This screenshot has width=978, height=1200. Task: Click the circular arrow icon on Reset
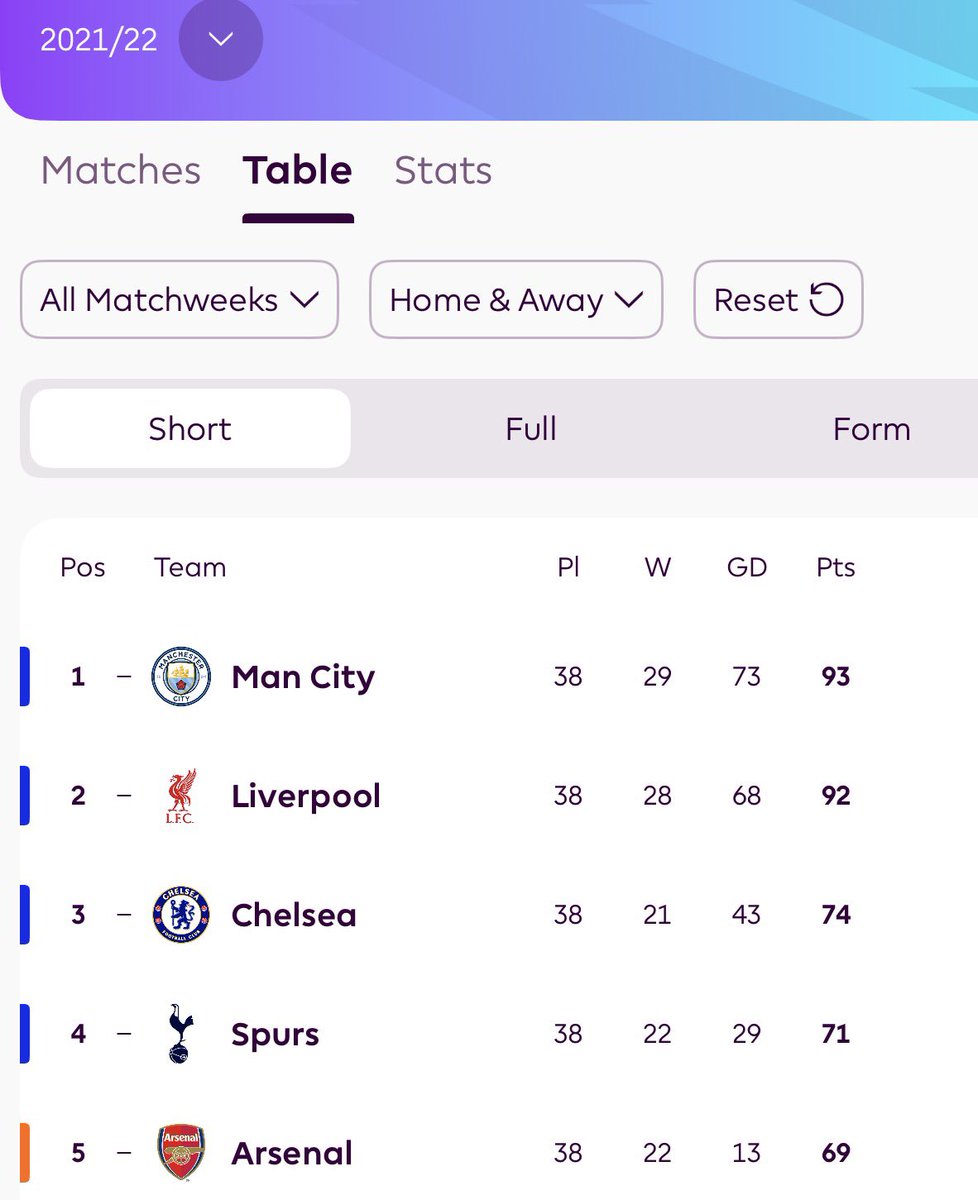tap(826, 299)
